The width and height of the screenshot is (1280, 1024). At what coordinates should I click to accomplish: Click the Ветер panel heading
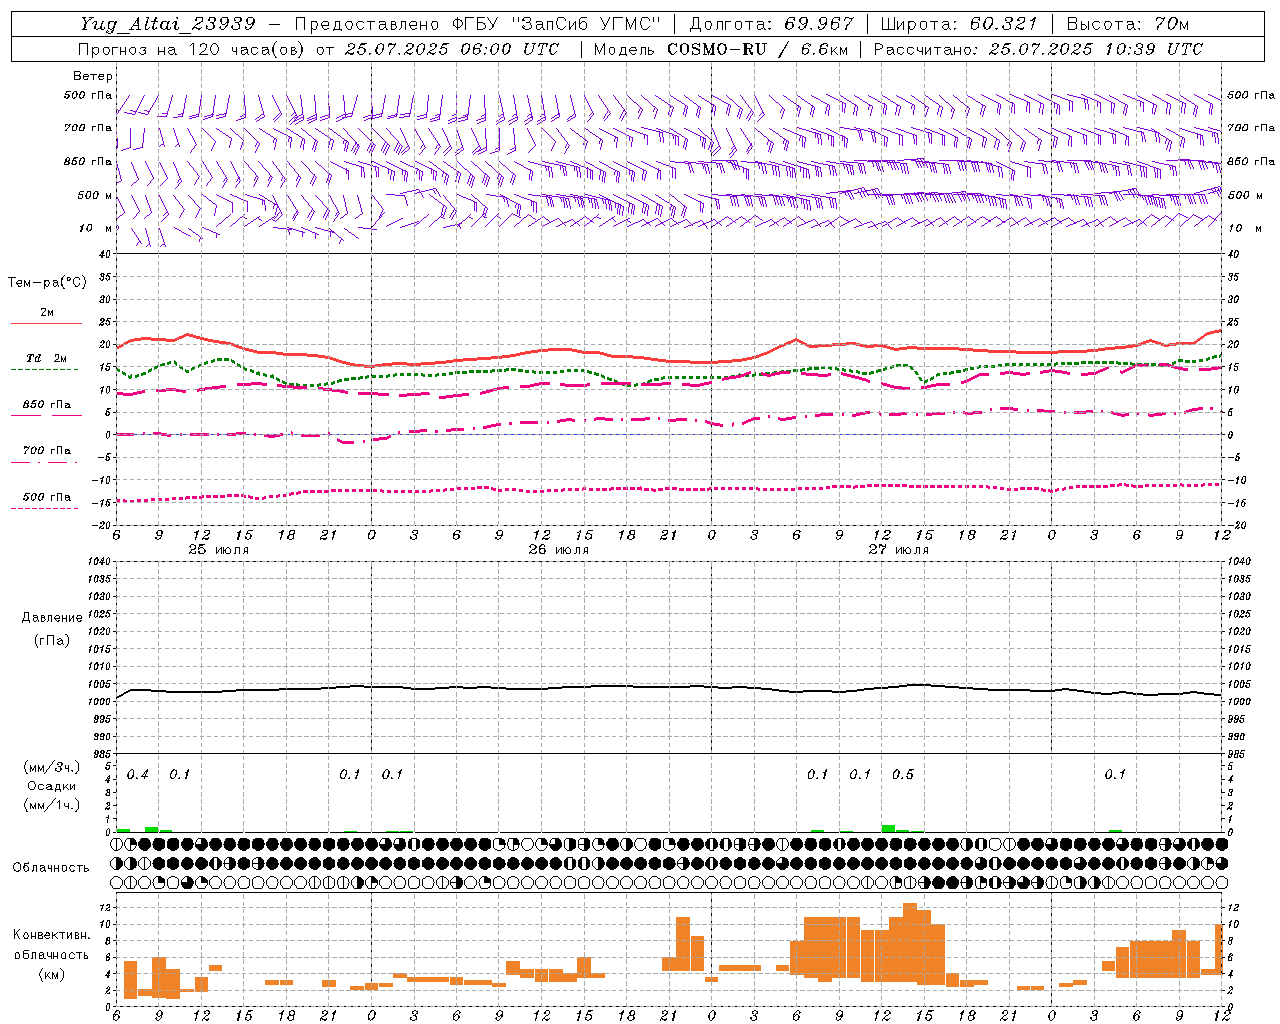(92, 76)
